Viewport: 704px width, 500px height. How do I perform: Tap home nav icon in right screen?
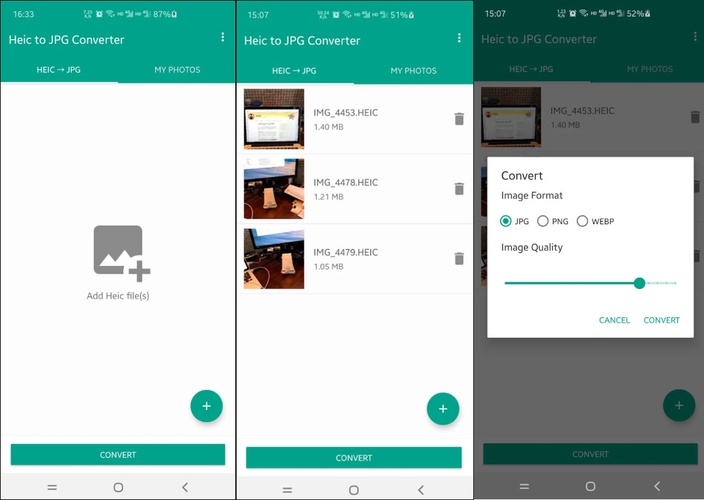coord(590,486)
